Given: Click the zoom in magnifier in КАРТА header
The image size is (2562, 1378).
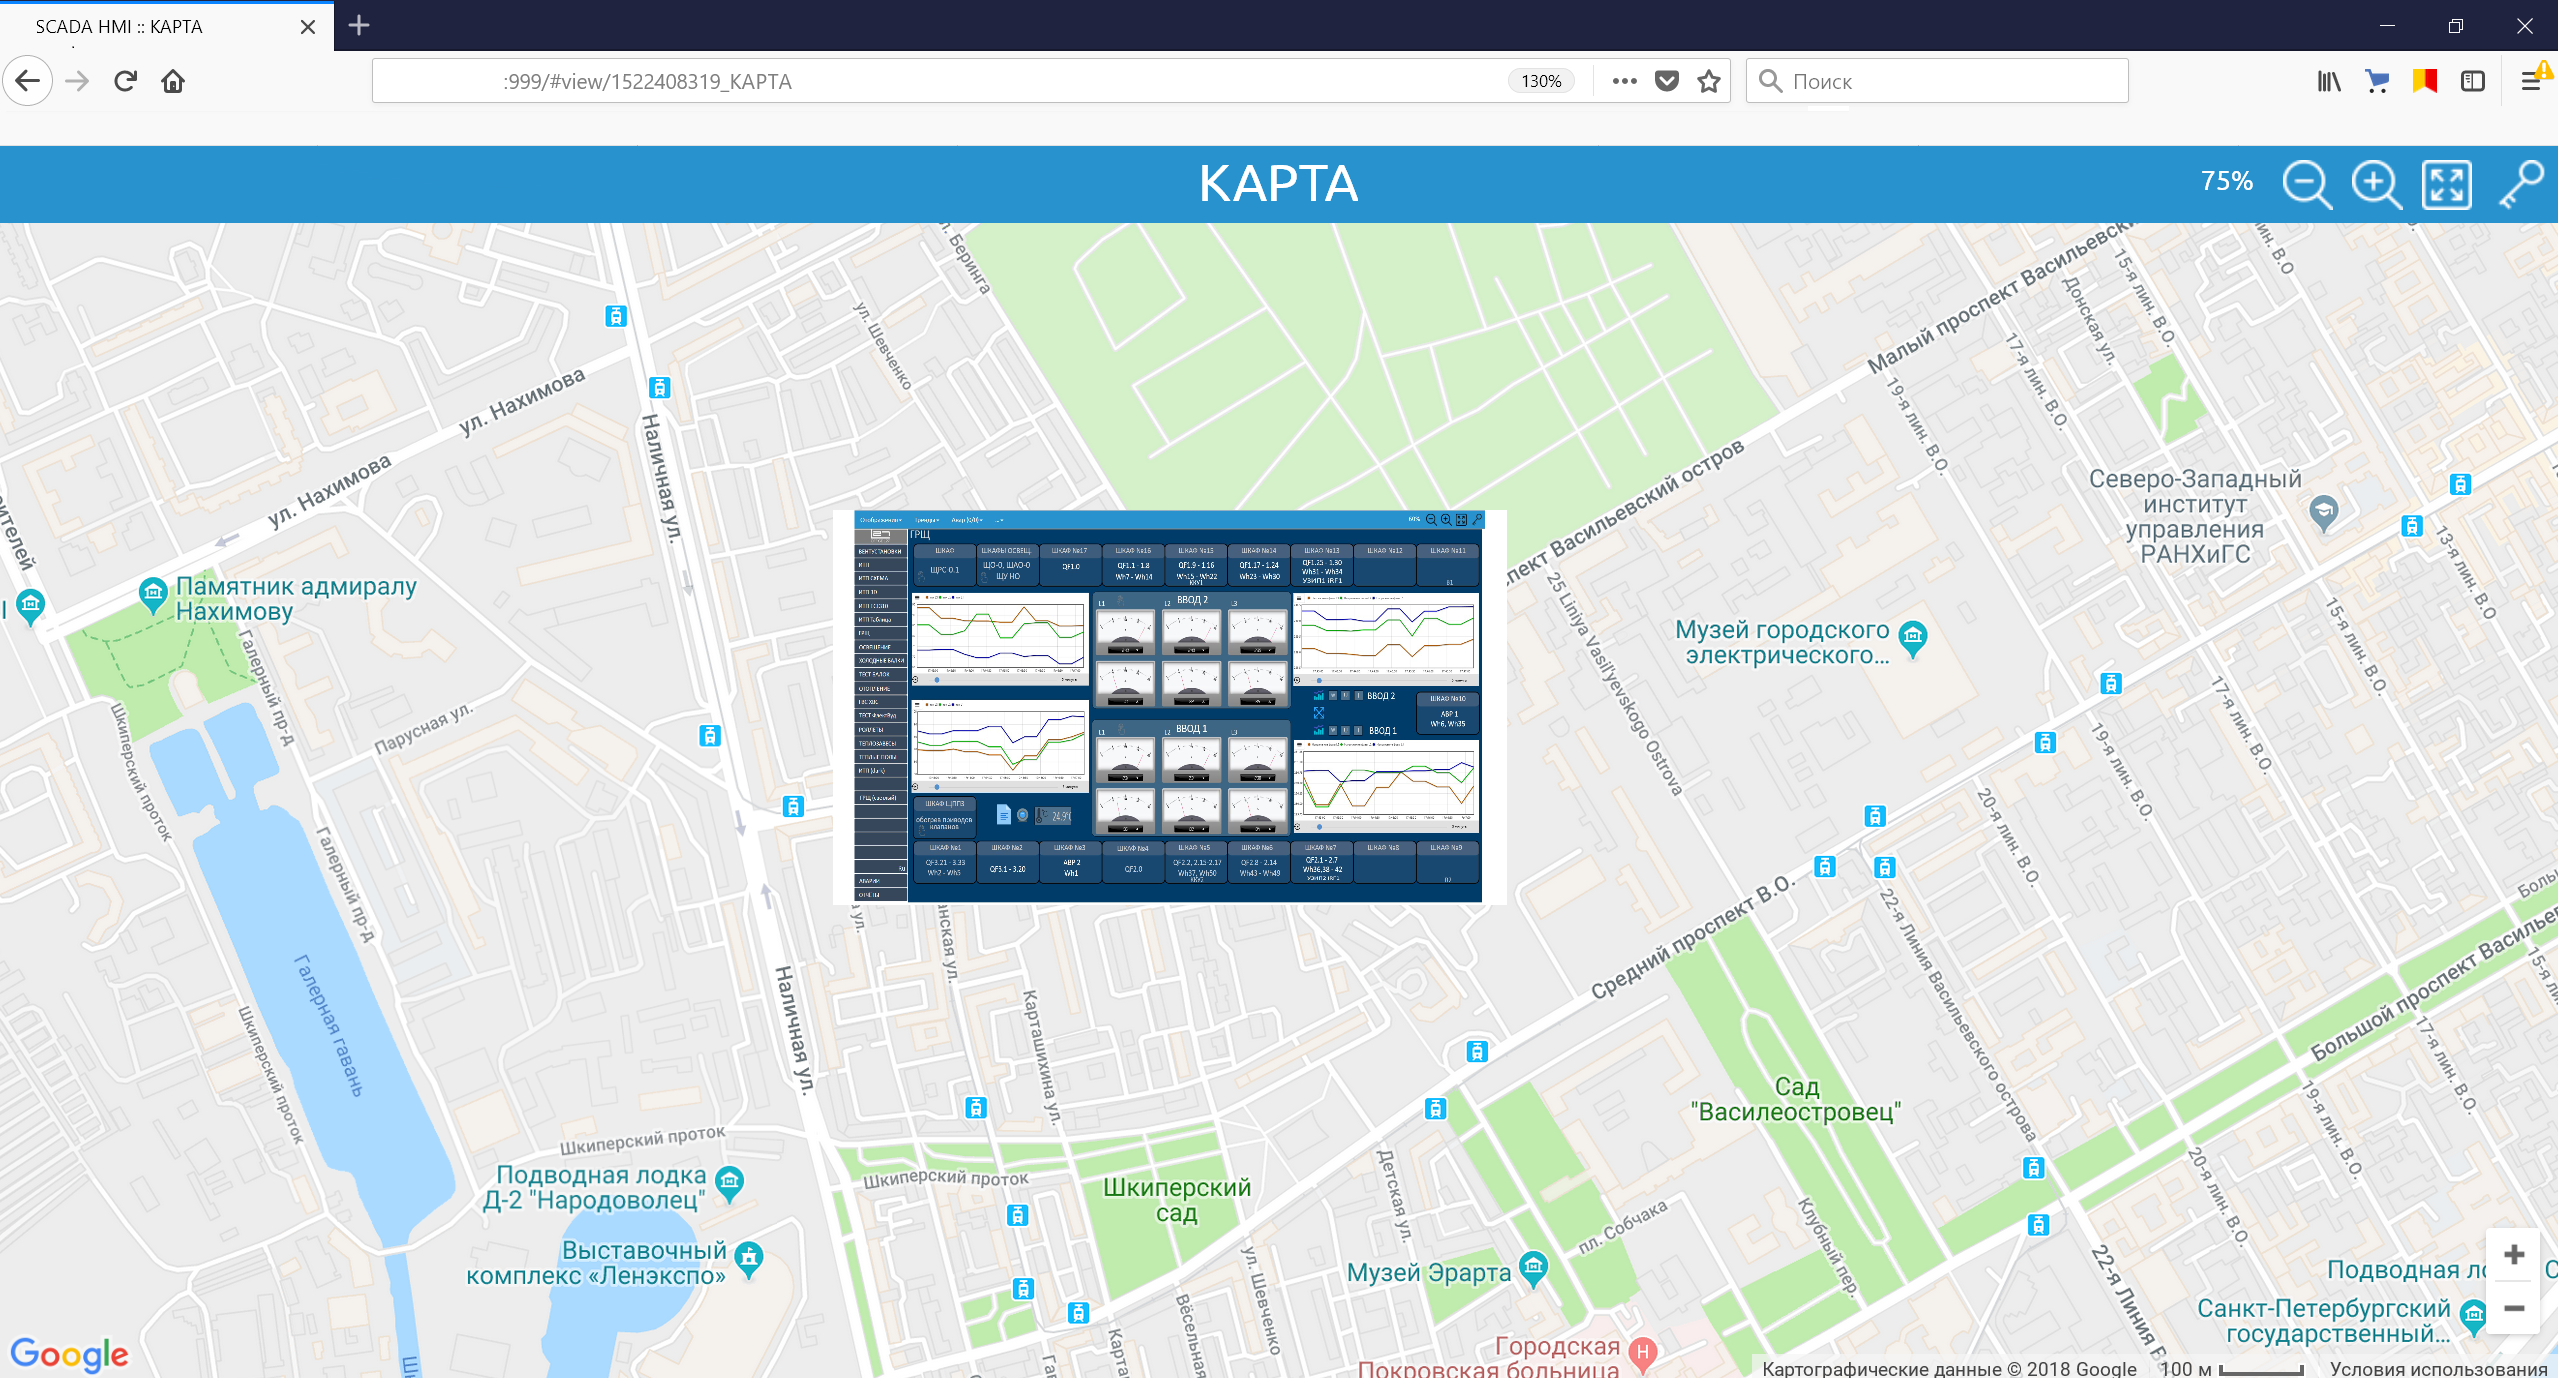Looking at the screenshot, I should (2376, 184).
